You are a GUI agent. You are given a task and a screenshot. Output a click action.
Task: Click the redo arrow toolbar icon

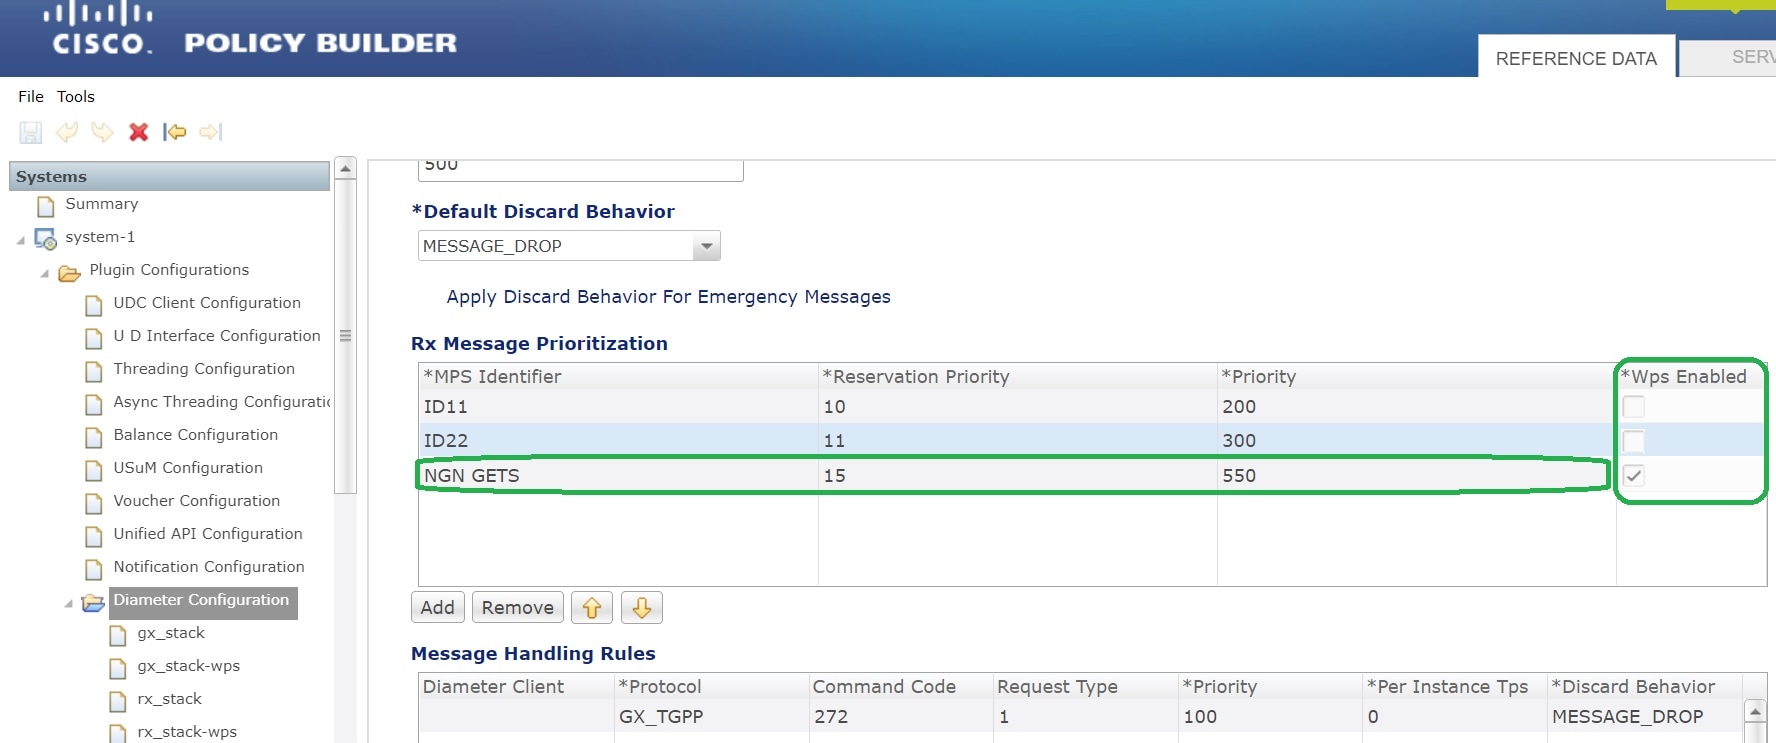pos(102,132)
